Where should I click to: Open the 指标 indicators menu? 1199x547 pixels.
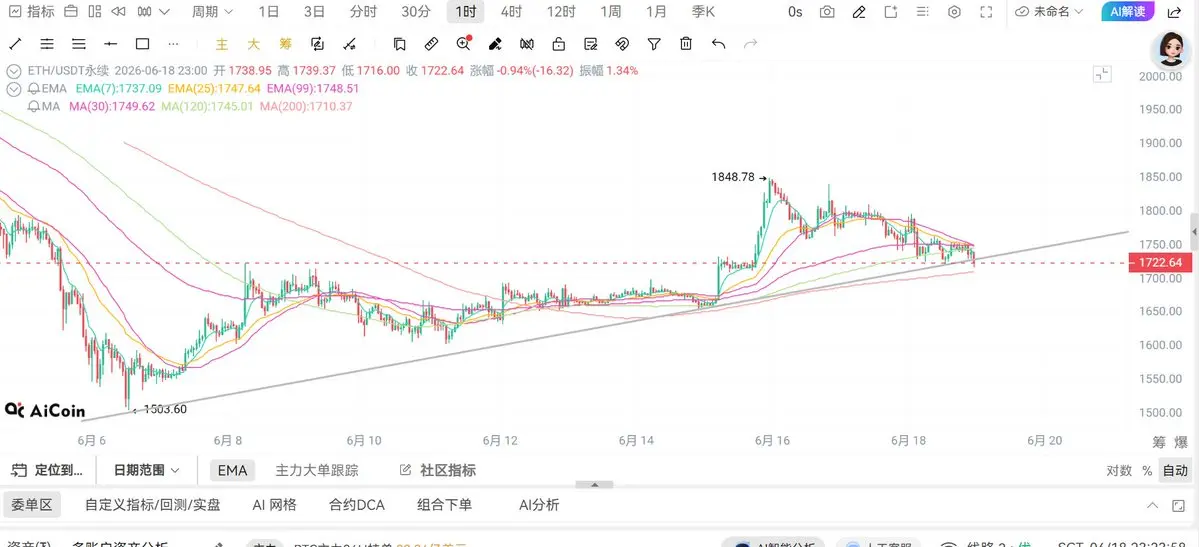[31, 11]
